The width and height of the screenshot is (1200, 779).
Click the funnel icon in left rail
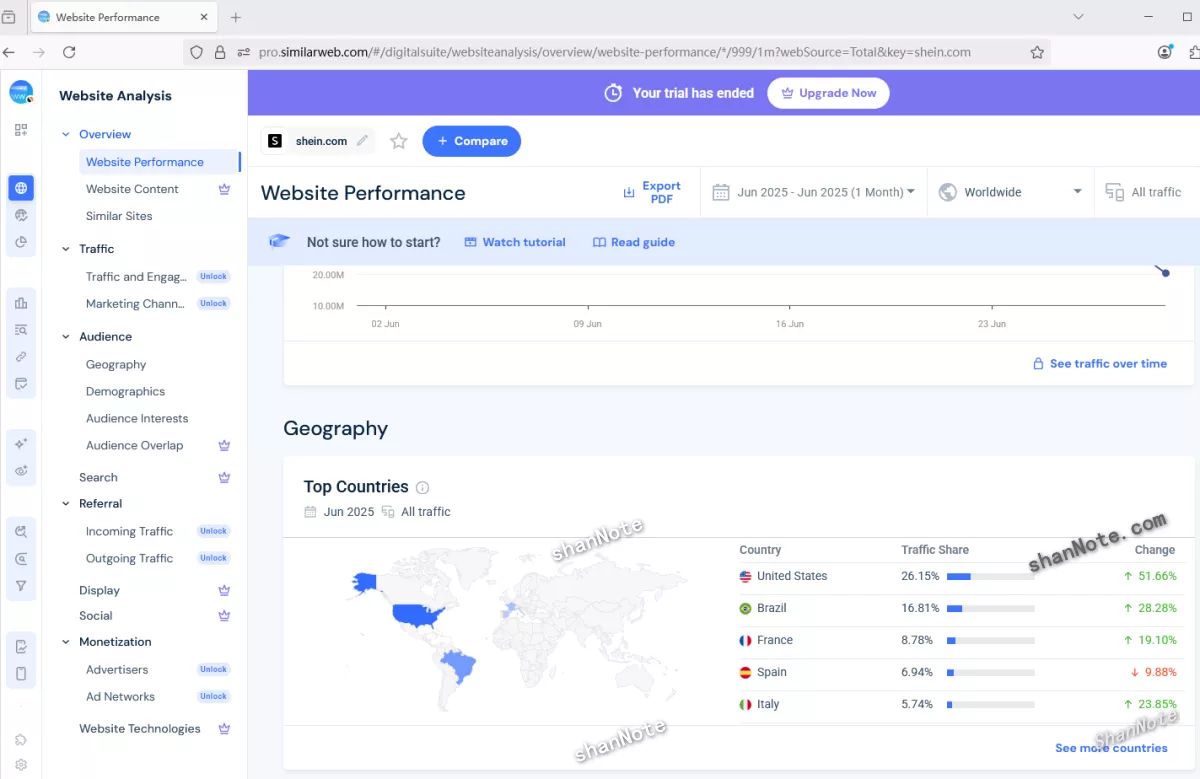(x=21, y=586)
